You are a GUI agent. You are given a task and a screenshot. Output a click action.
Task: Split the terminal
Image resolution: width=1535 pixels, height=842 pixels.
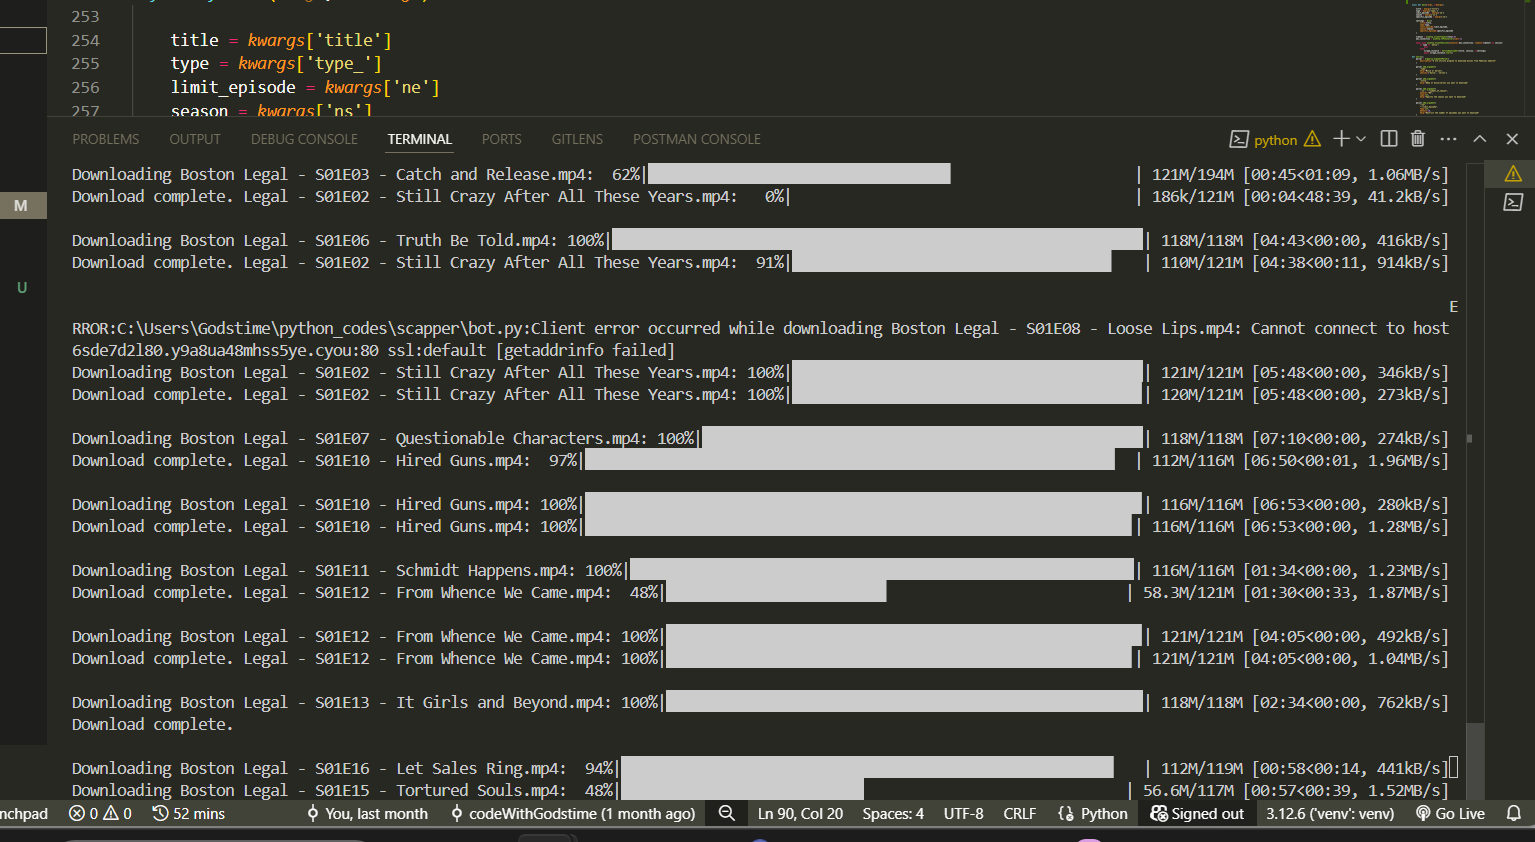(x=1389, y=139)
